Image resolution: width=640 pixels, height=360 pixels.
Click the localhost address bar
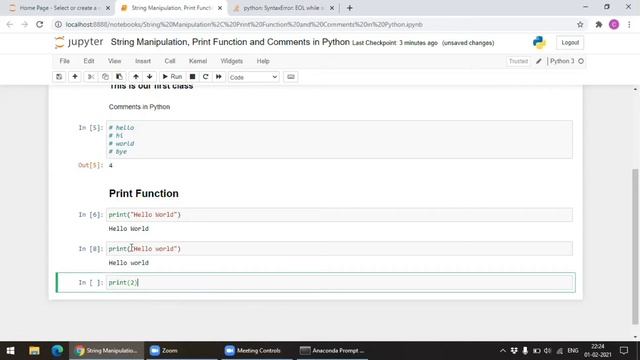[244, 24]
